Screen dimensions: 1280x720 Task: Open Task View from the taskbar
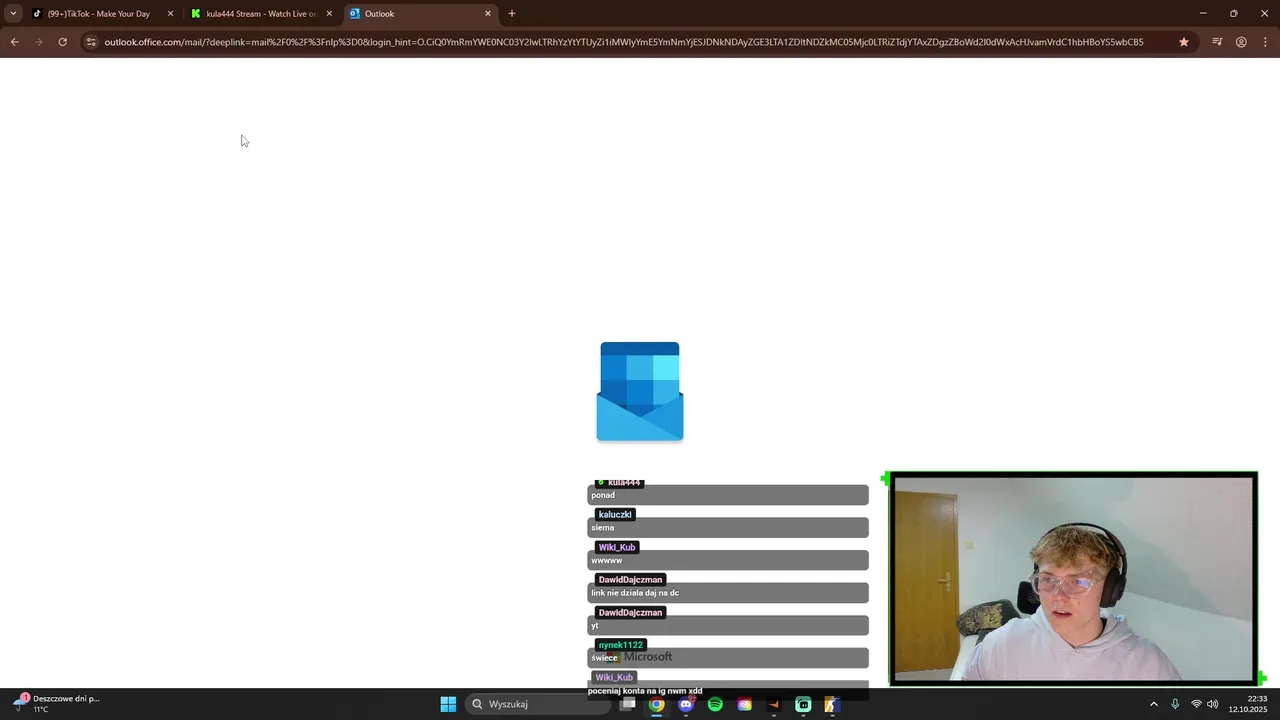(x=627, y=704)
